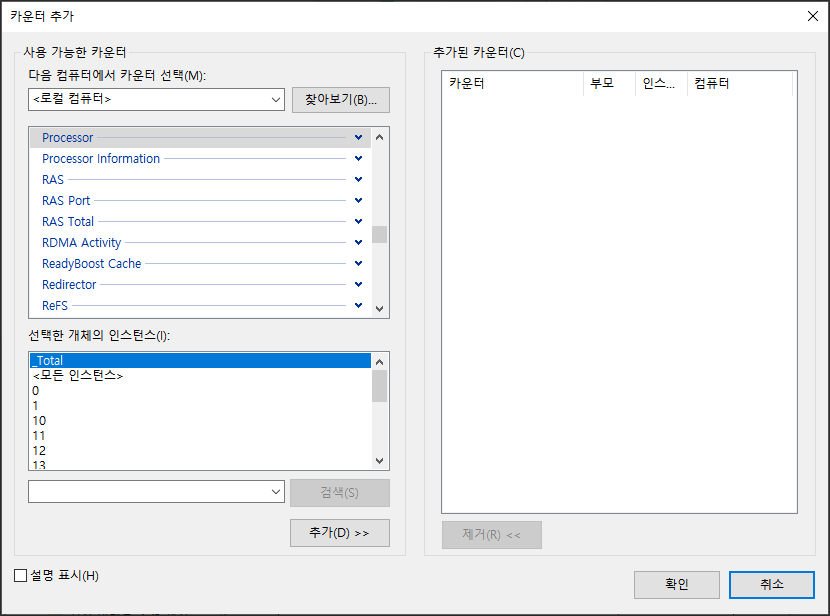
Task: Expand the RAS Total chevron
Action: tap(358, 221)
